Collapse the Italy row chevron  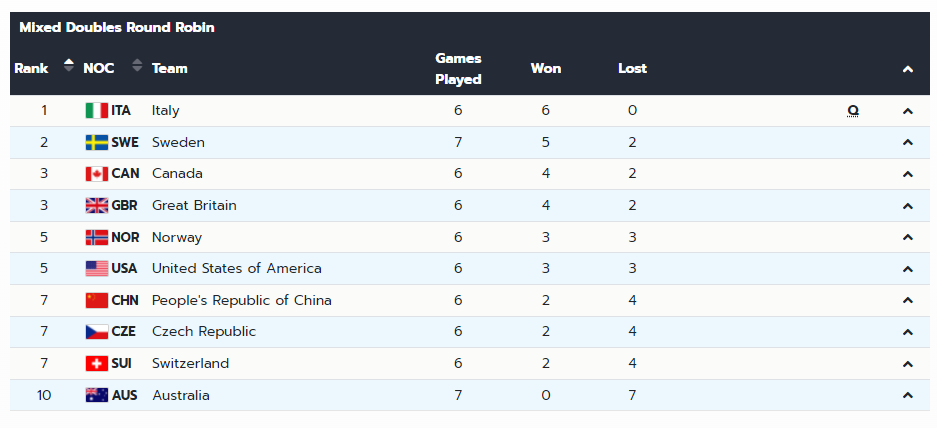coord(908,111)
